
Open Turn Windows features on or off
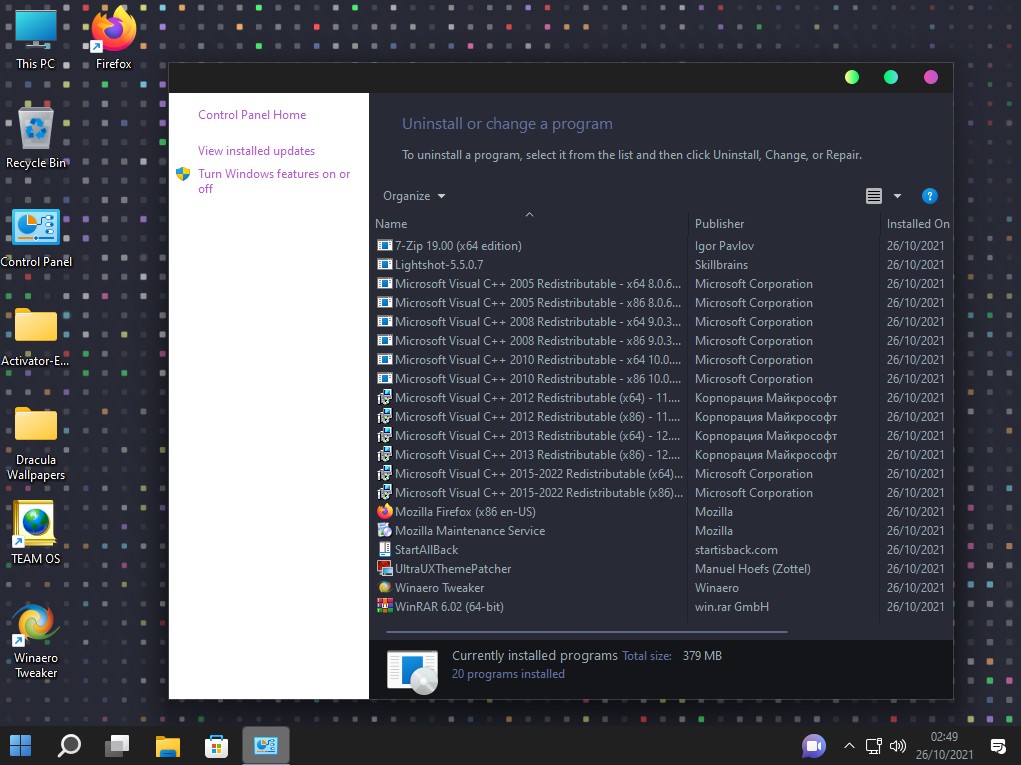(x=274, y=181)
